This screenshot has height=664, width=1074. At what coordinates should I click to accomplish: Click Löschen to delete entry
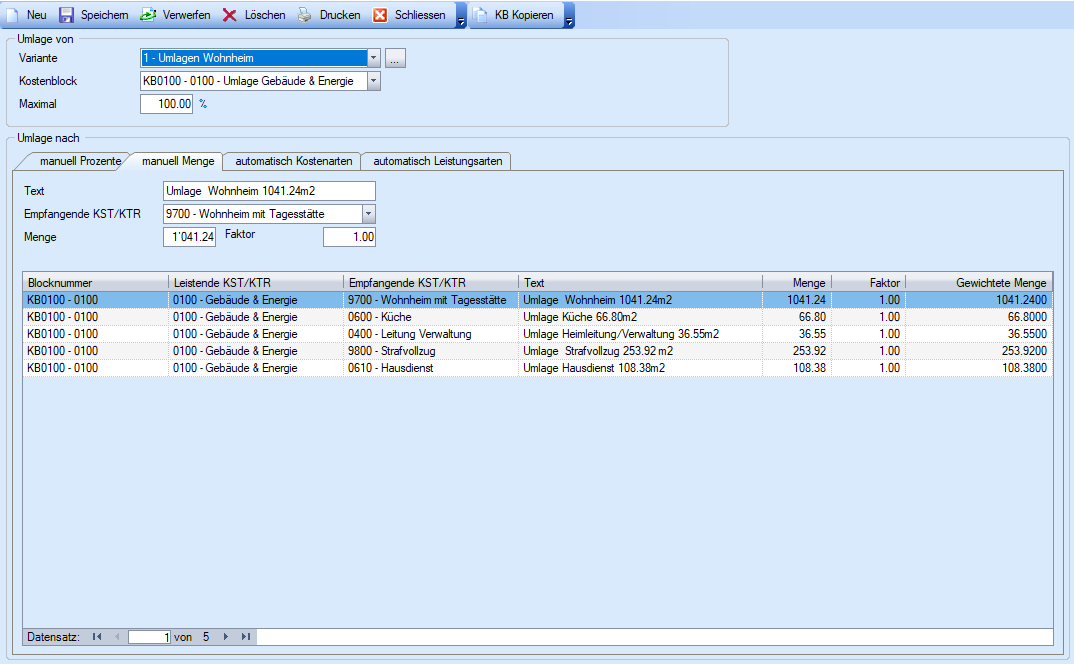coord(265,14)
